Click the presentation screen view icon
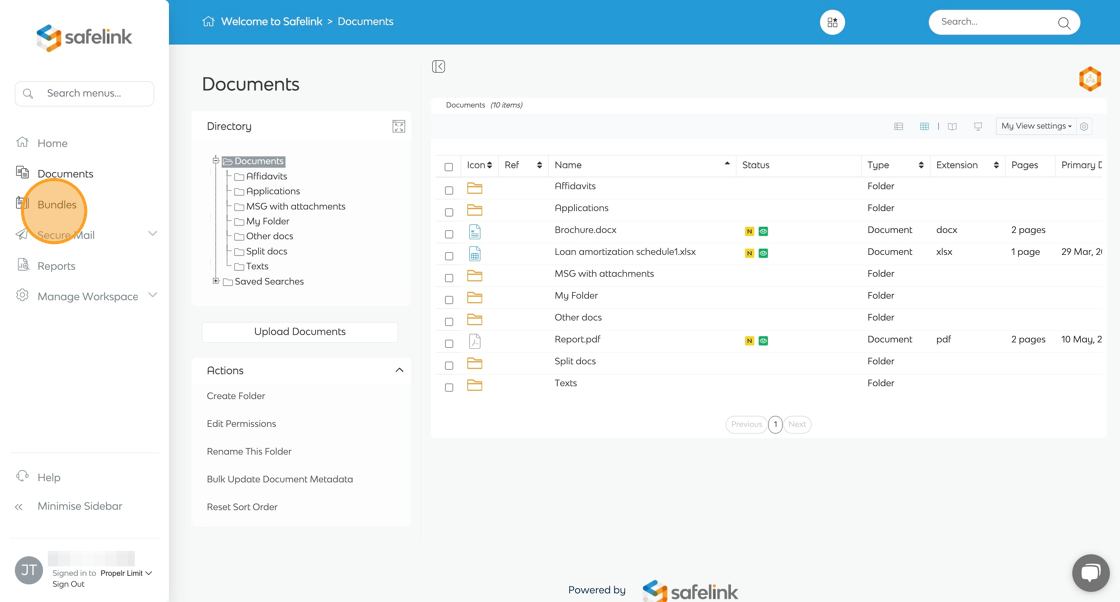Viewport: 1120px width, 602px height. [978, 126]
